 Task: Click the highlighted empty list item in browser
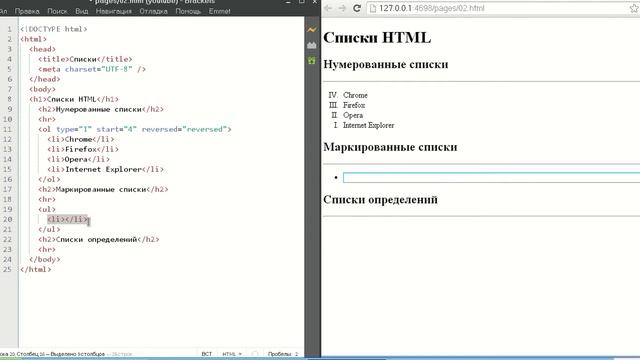click(491, 178)
